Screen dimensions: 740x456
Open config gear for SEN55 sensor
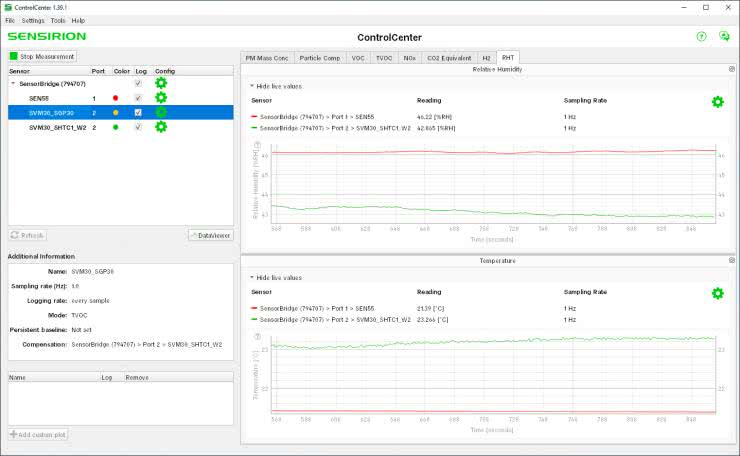tap(161, 98)
